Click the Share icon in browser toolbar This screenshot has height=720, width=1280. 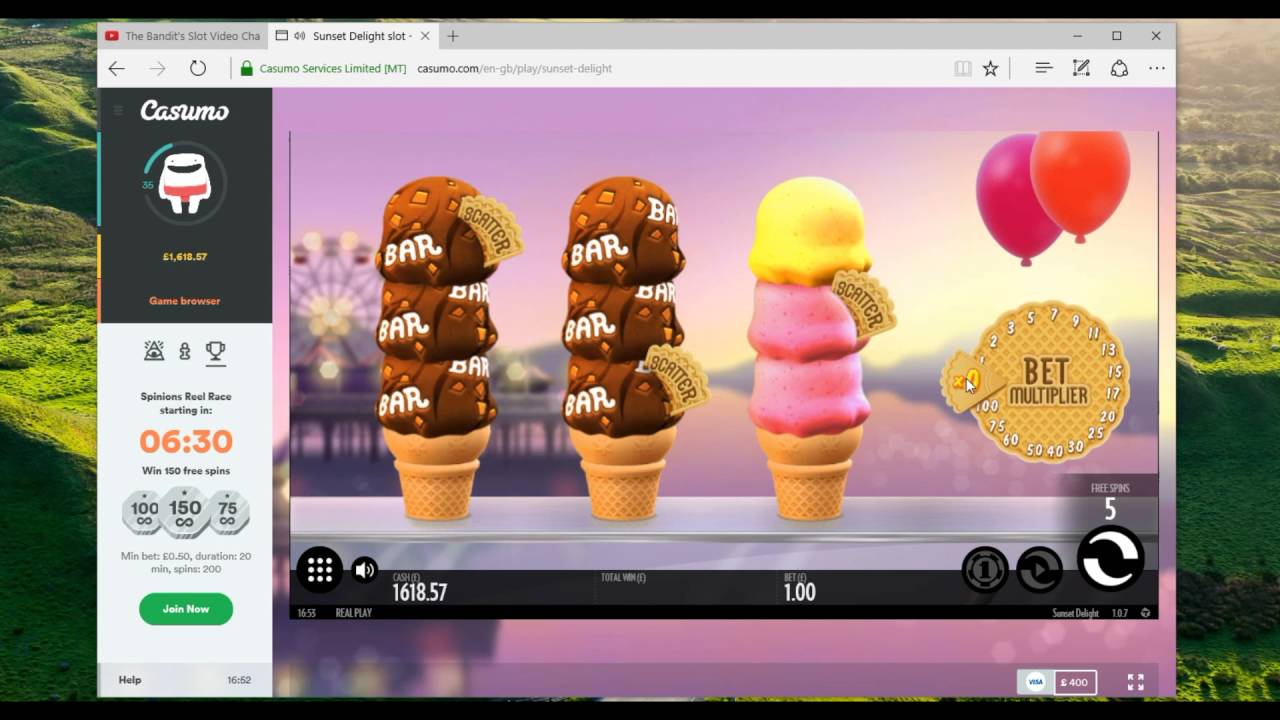[x=1119, y=68]
